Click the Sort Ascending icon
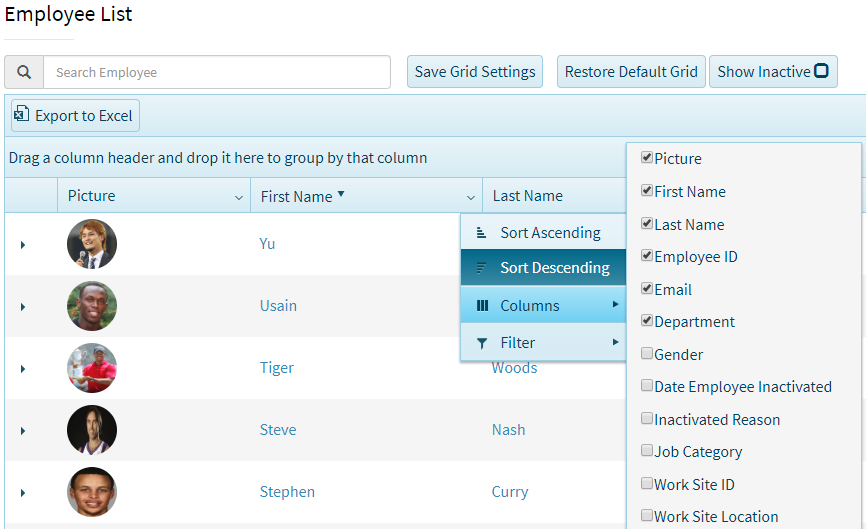 482,233
